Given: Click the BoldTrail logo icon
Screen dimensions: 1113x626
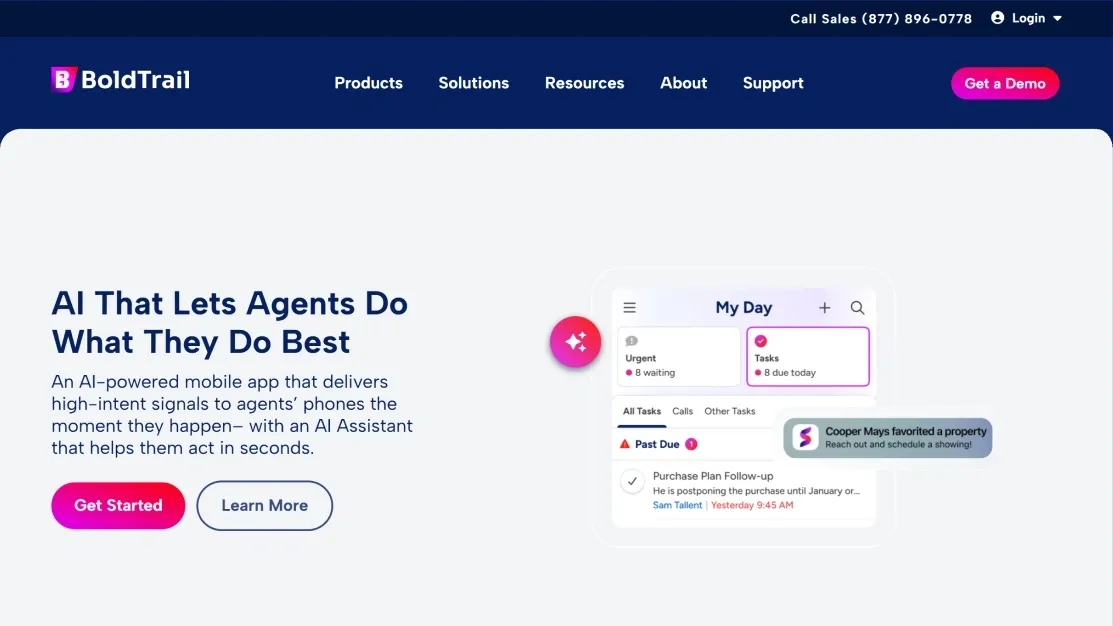Looking at the screenshot, I should [x=63, y=79].
